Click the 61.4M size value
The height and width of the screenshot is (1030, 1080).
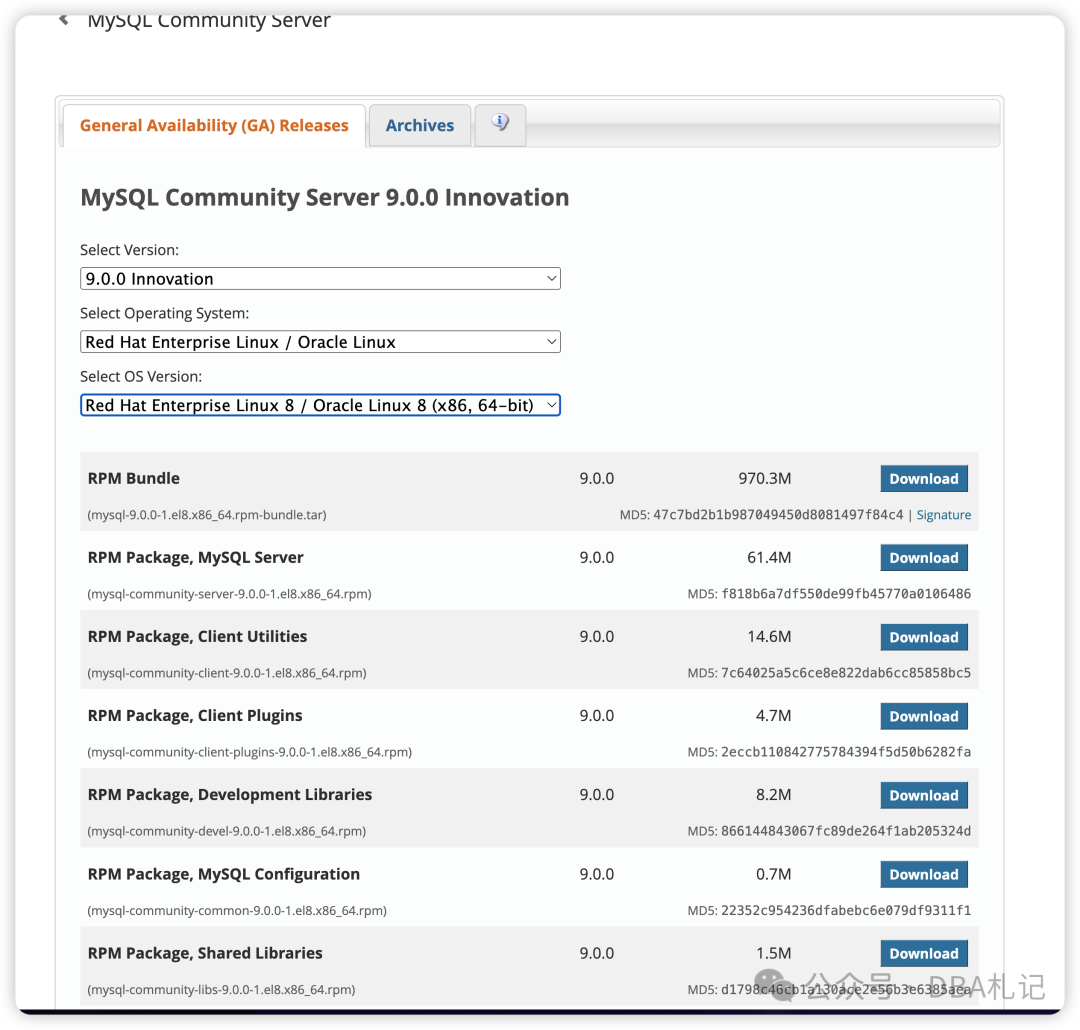point(769,557)
